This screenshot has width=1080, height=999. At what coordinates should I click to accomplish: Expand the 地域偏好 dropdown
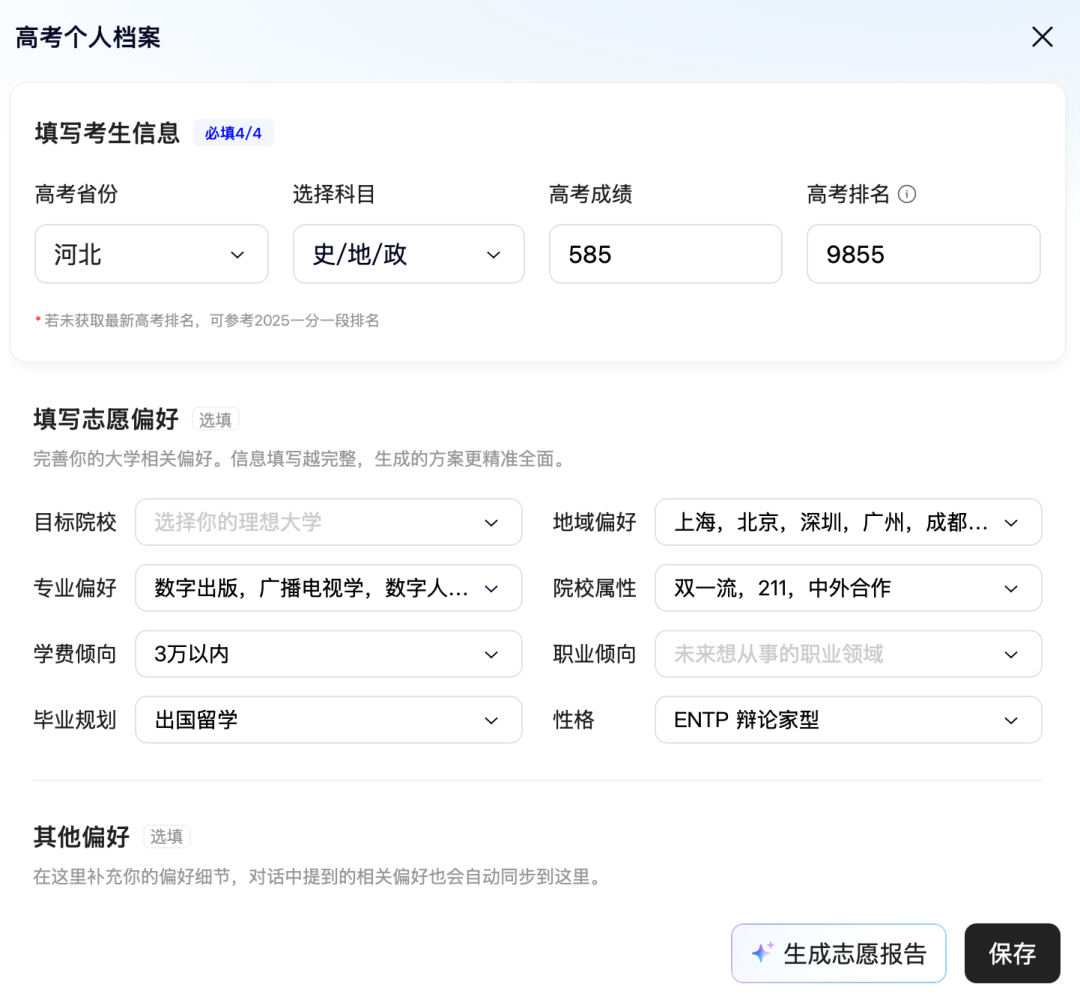click(x=848, y=522)
